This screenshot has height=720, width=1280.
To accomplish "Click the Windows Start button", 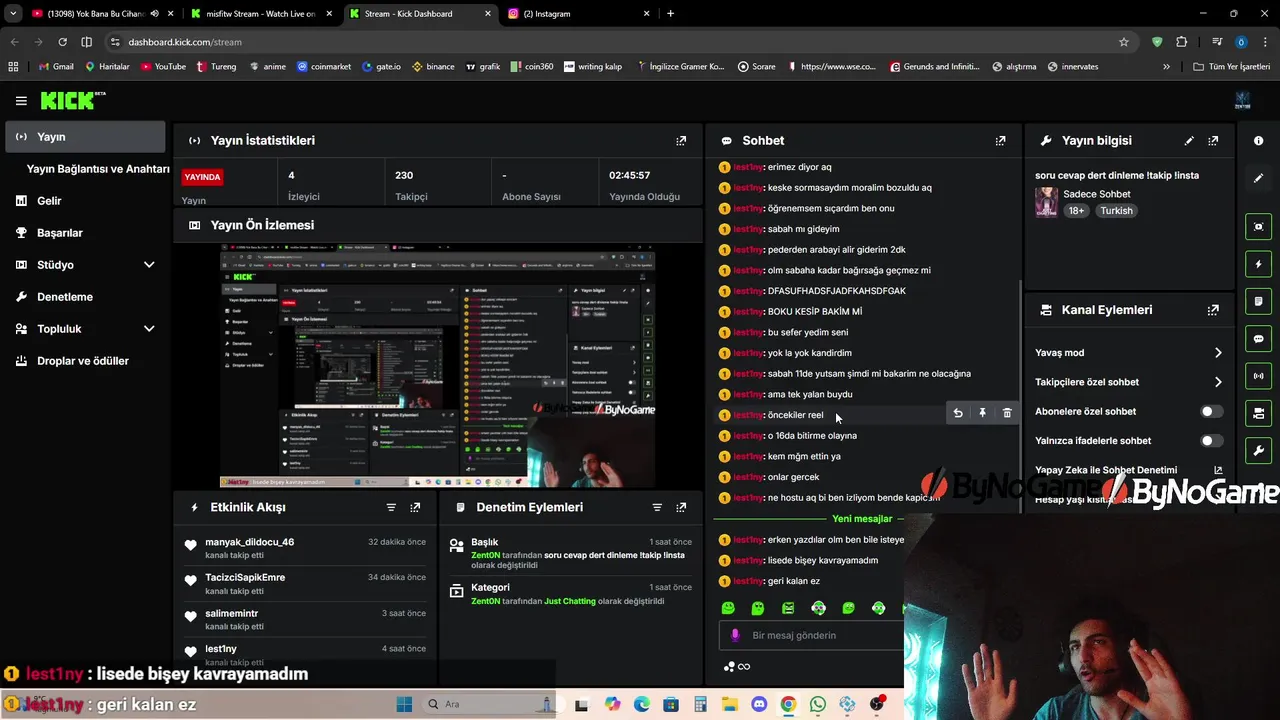I will tap(404, 705).
